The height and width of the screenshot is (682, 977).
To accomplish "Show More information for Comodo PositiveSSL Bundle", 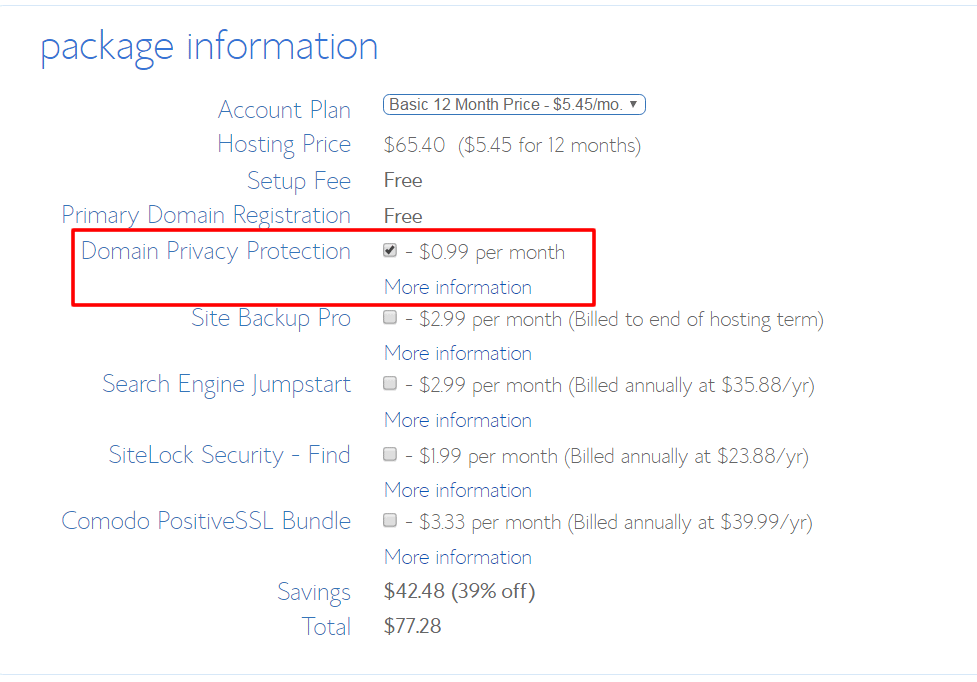I will (458, 557).
